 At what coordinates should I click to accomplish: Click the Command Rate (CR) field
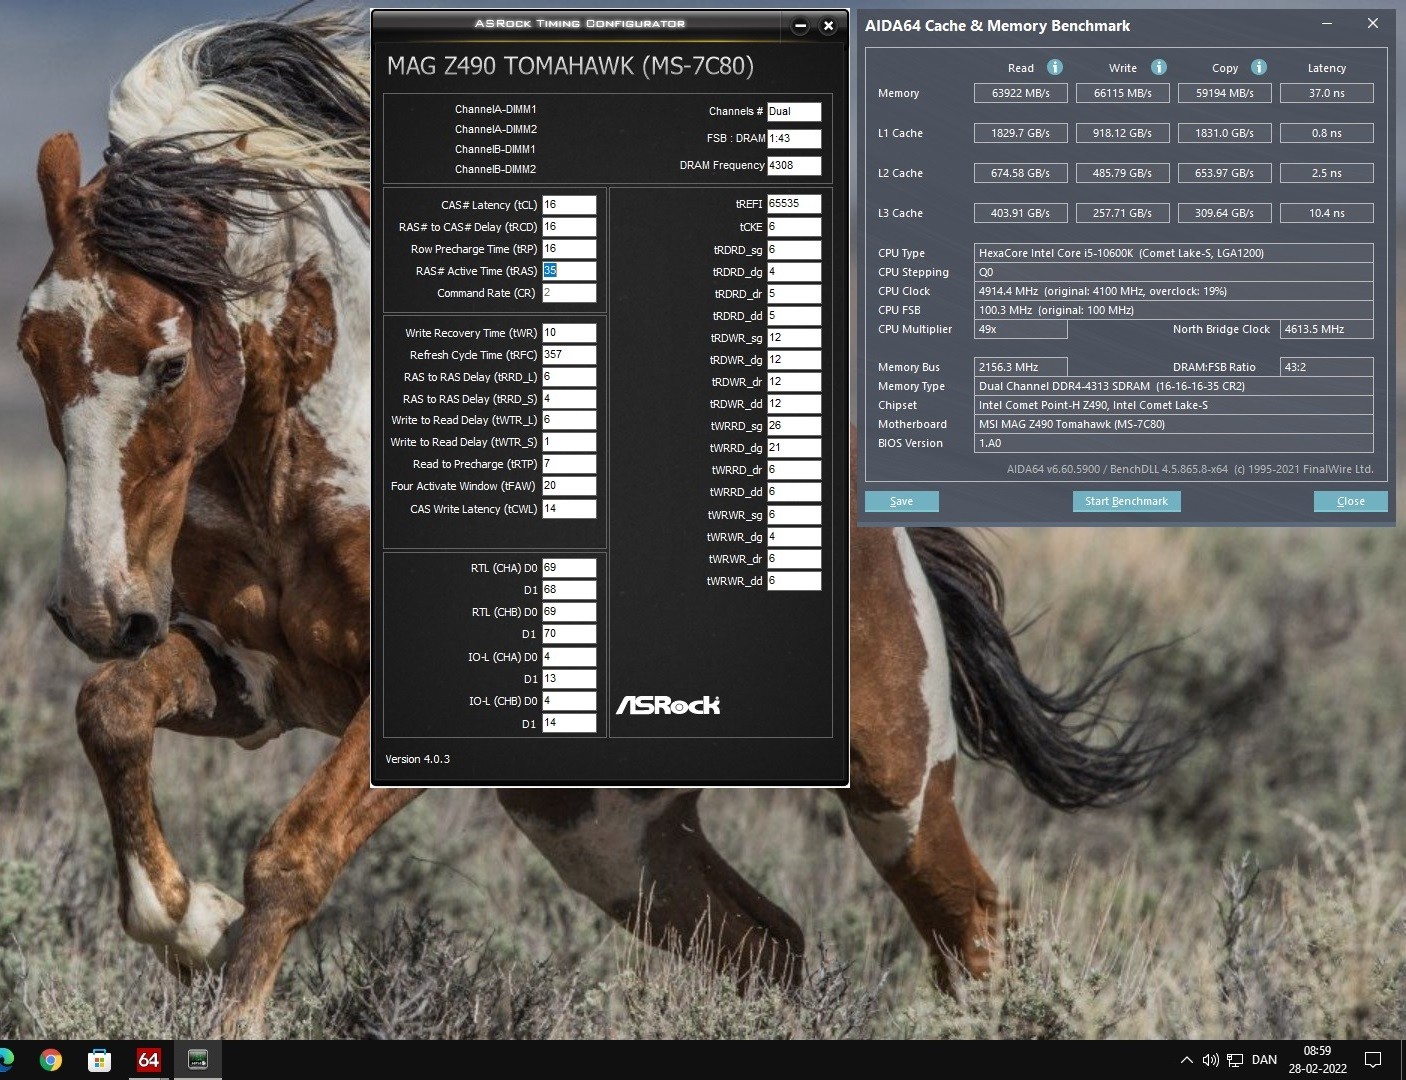point(569,293)
